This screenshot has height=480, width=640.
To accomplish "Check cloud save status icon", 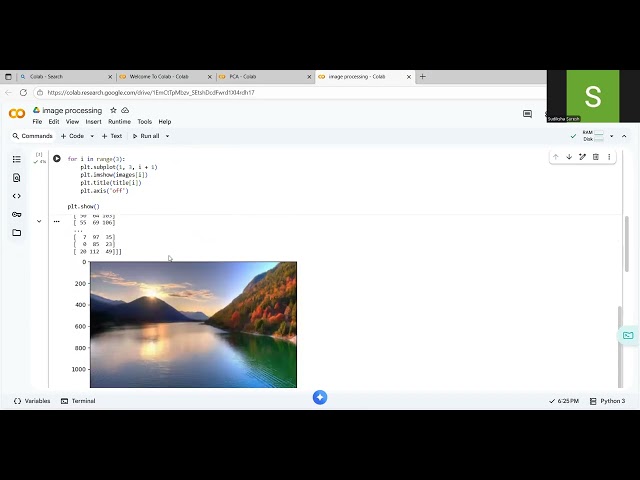I will click(x=125, y=110).
